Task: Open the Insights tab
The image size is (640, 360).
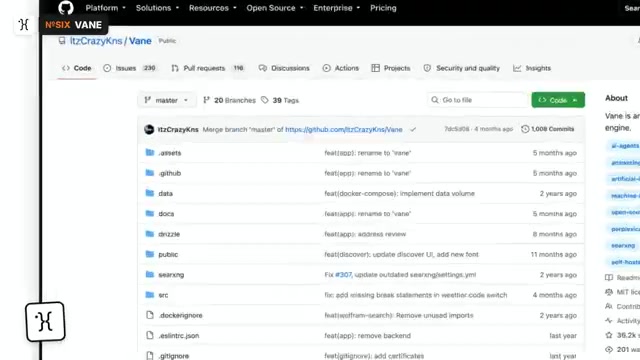Action: pyautogui.click(x=532, y=68)
